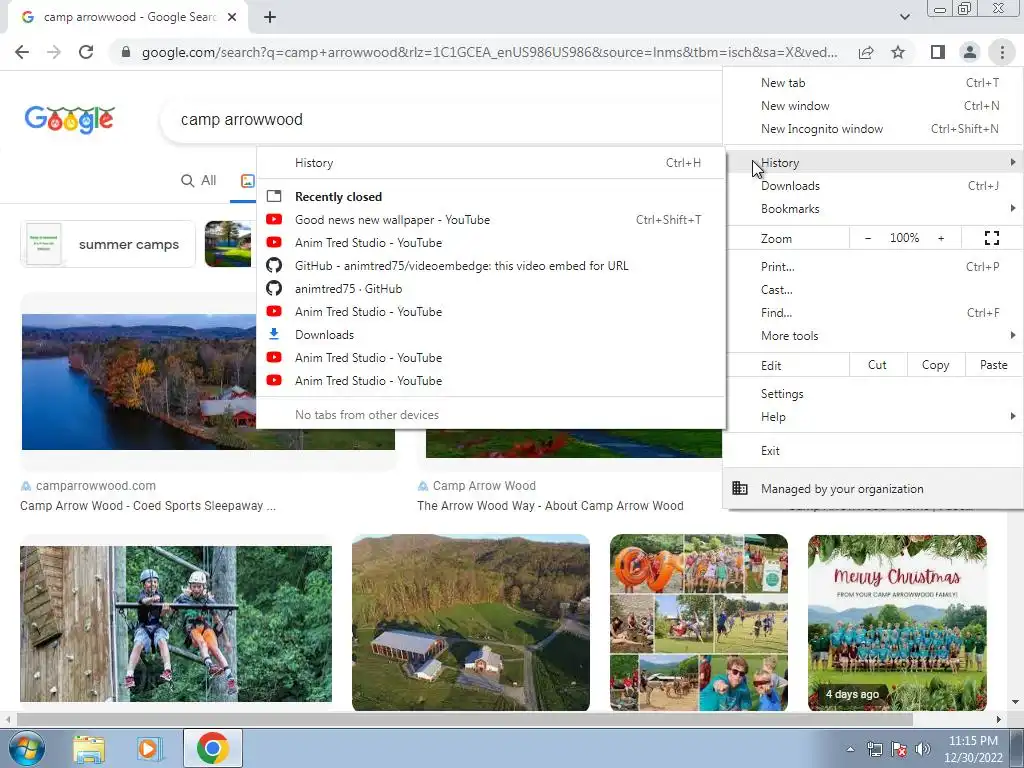The image size is (1024, 768).
Task: Select Cast... in the menu
Action: coord(873,289)
